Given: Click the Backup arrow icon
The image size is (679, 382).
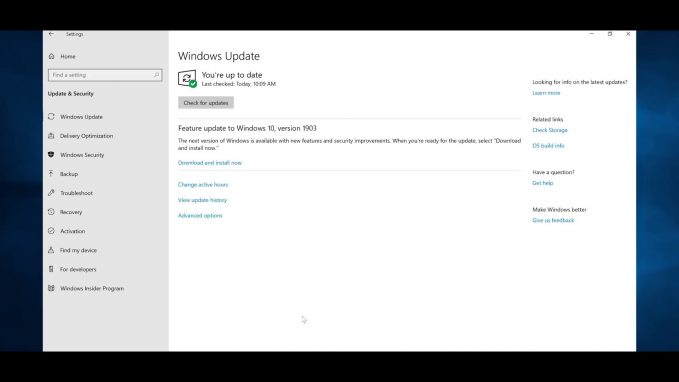Looking at the screenshot, I should click(x=51, y=174).
